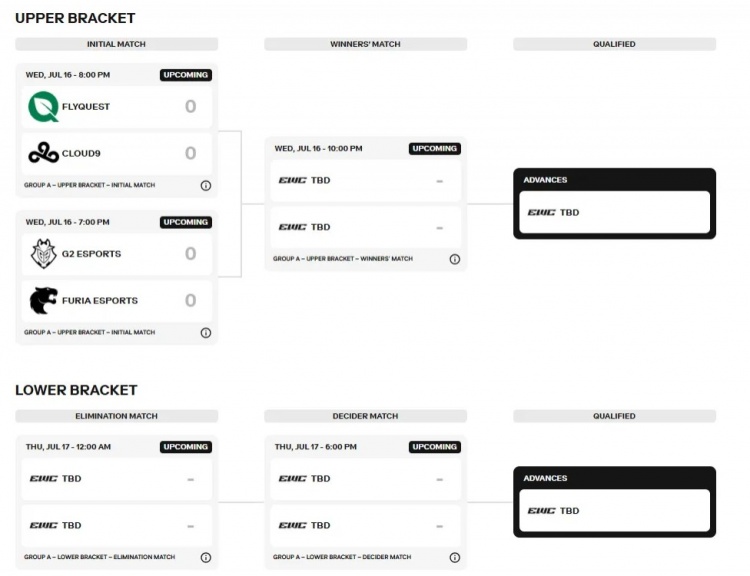This screenshot has height=576, width=750.
Task: Select the Initial Match column header
Action: (x=117, y=44)
